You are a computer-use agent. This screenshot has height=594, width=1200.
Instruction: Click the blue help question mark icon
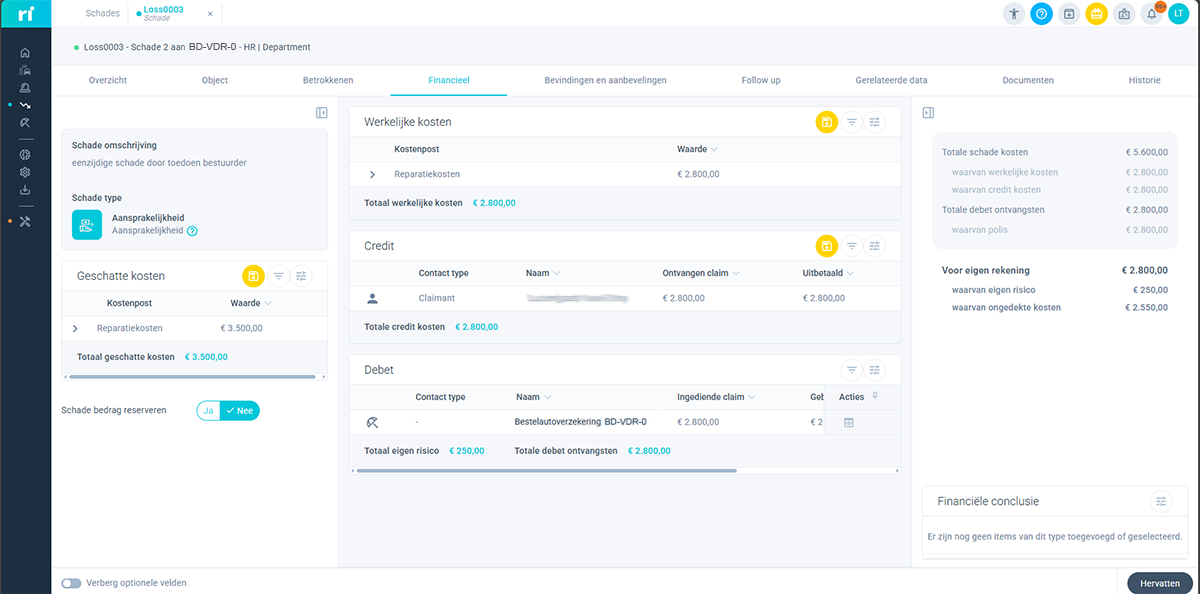click(x=1041, y=14)
